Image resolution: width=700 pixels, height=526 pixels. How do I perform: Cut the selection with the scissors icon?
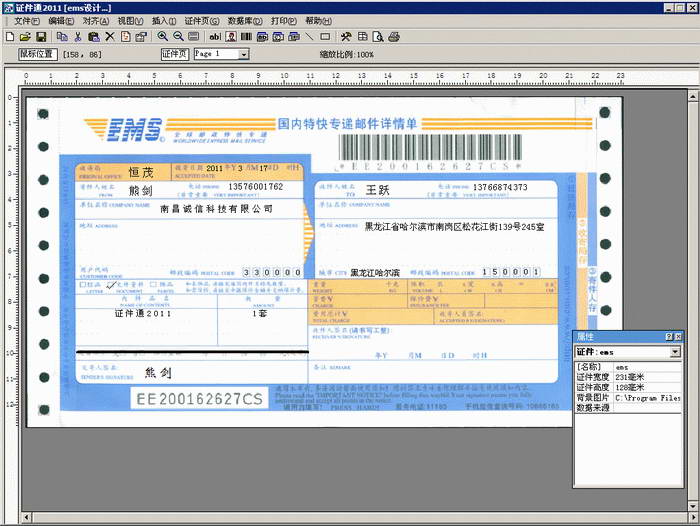tap(78, 37)
